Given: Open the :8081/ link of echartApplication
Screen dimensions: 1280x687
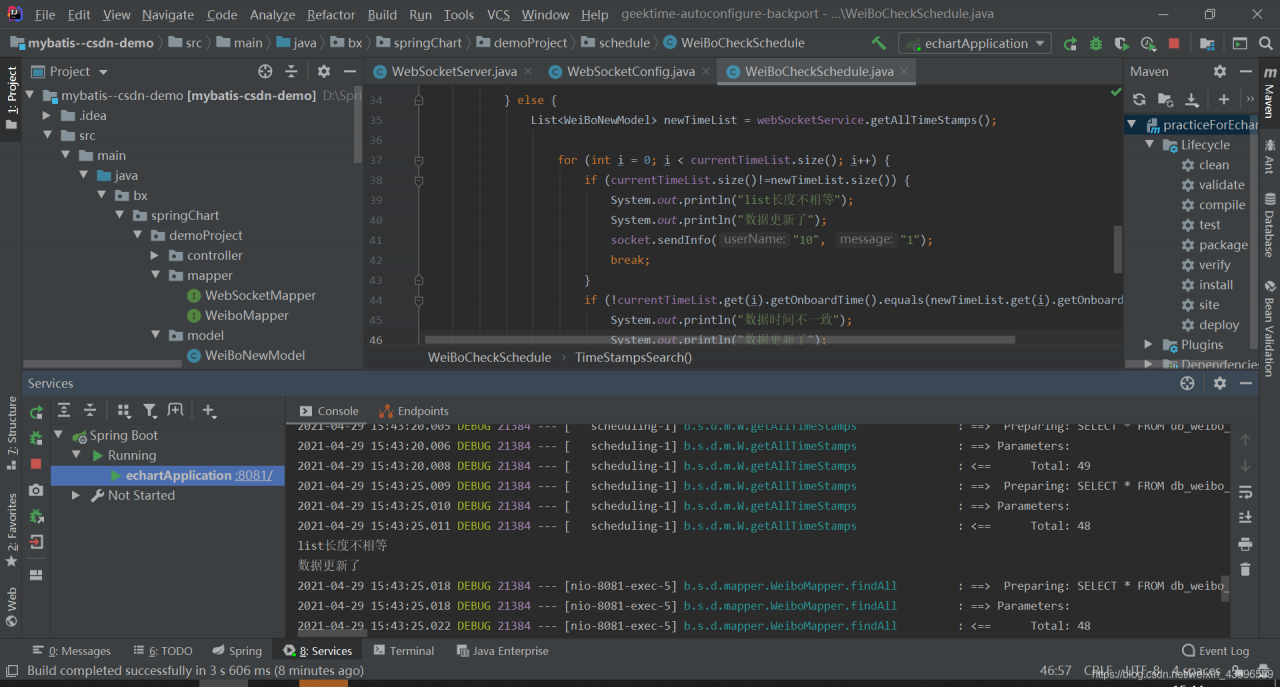Looking at the screenshot, I should (254, 475).
